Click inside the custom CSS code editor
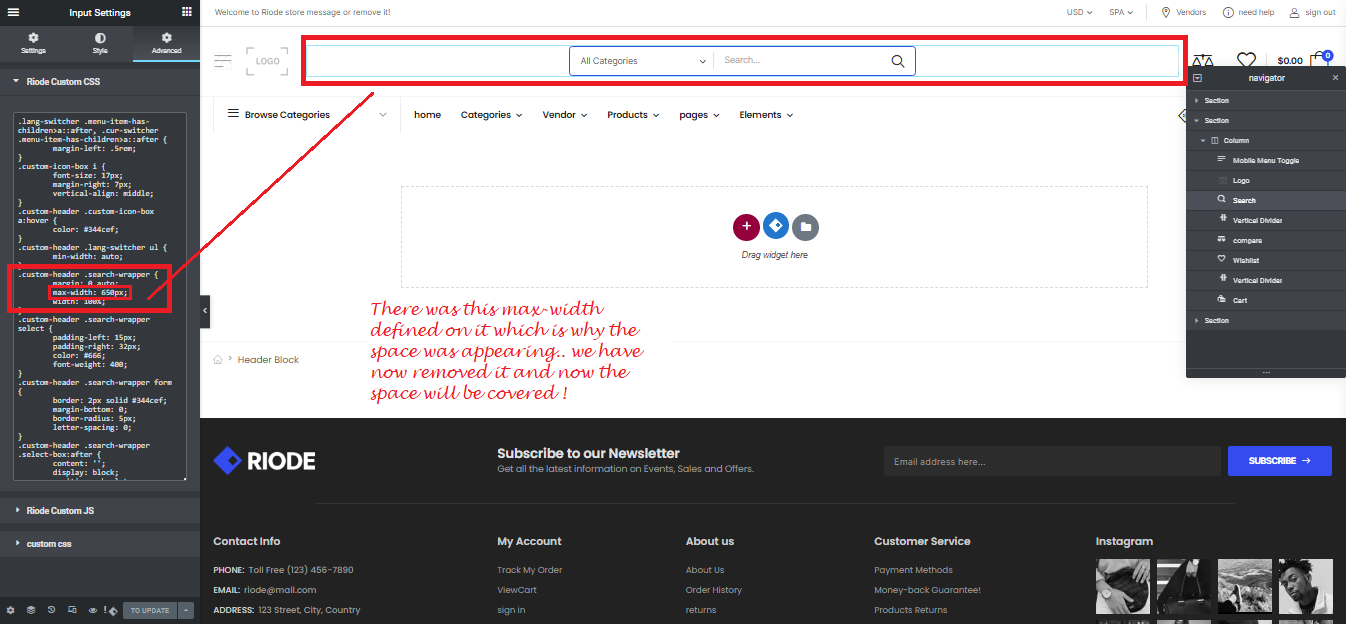Image resolution: width=1346 pixels, height=624 pixels. tap(100, 296)
